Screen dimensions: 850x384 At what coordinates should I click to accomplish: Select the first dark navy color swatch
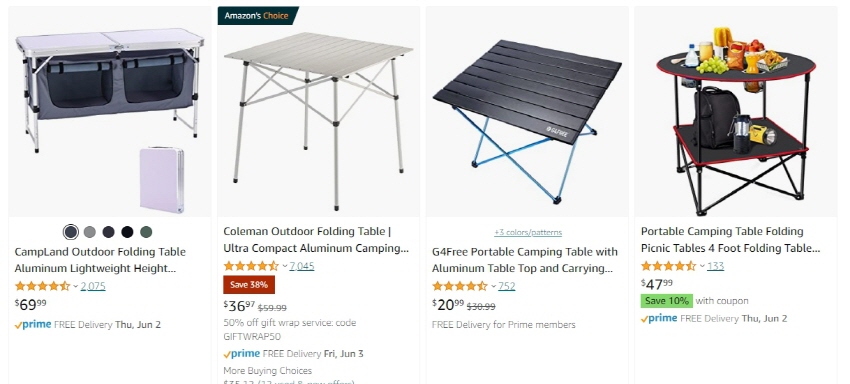tap(71, 232)
